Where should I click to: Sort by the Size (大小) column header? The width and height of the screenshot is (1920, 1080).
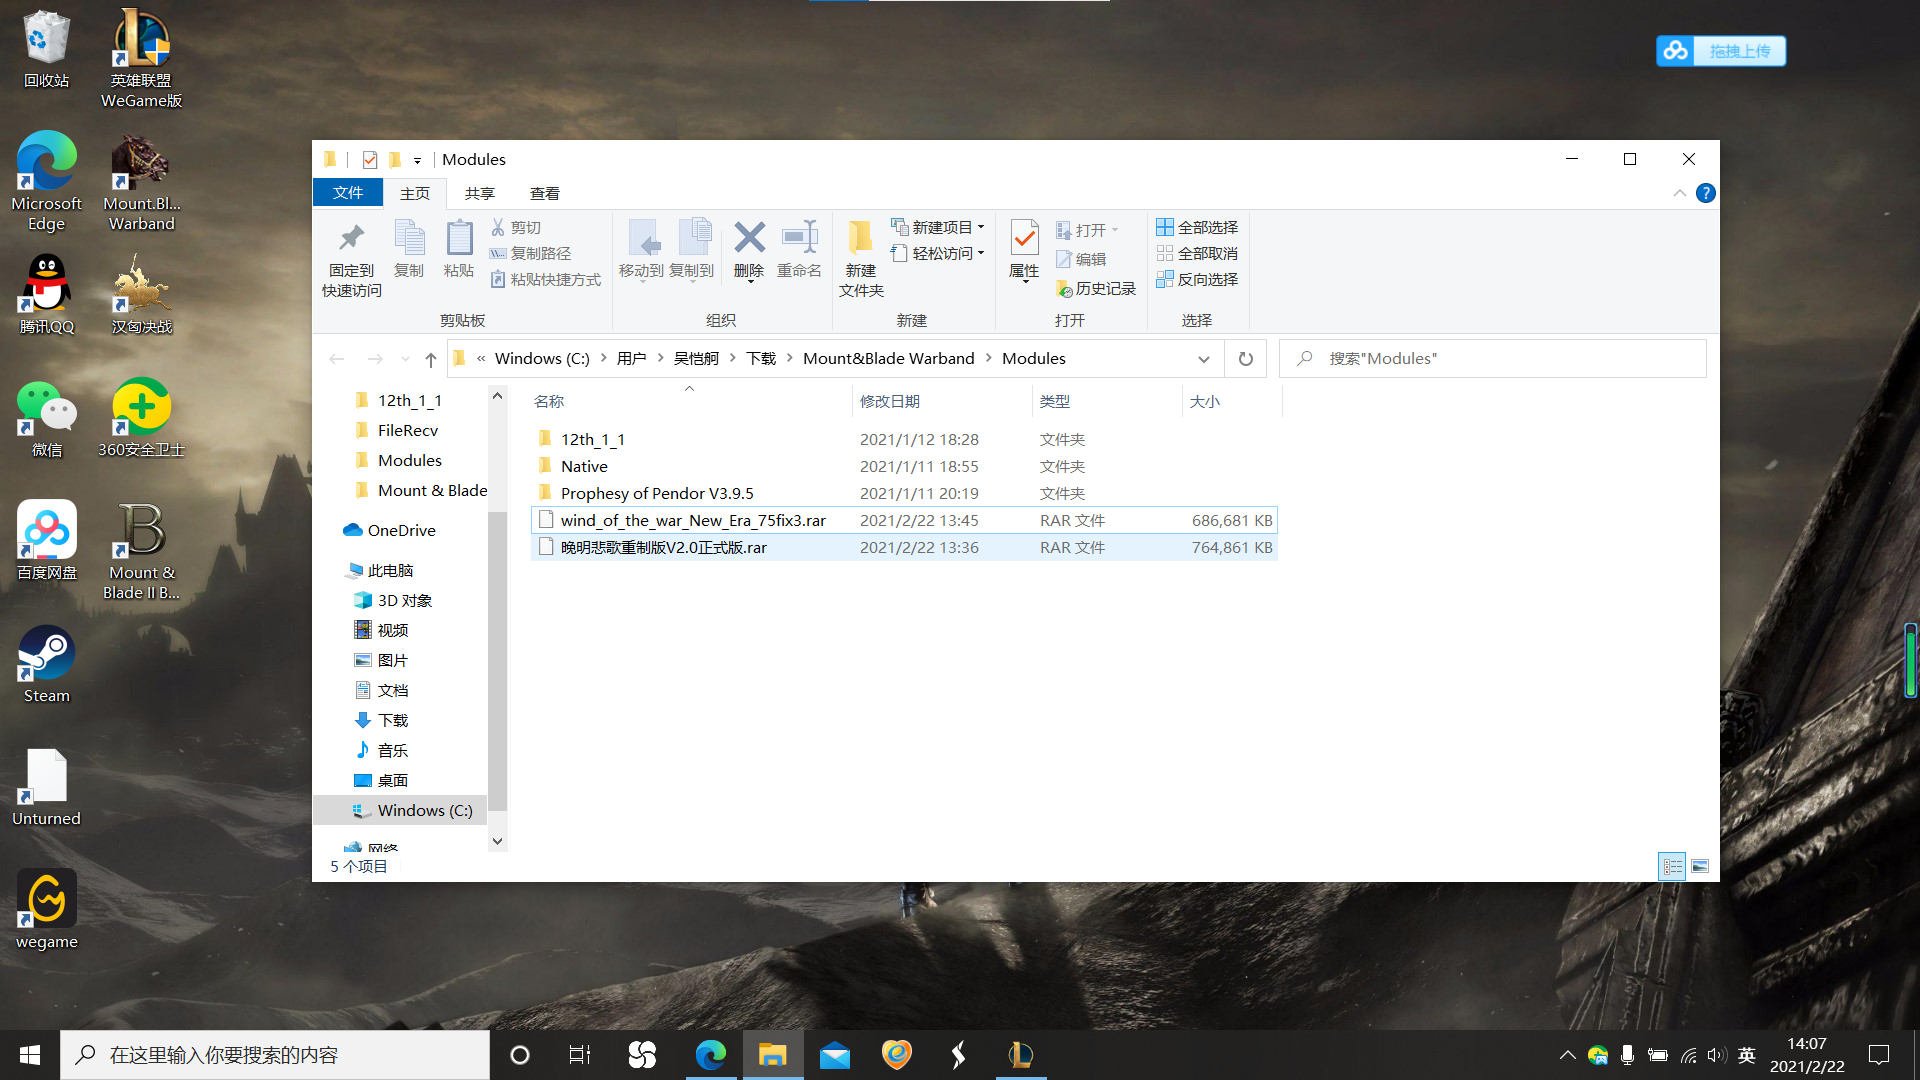[x=1232, y=401]
